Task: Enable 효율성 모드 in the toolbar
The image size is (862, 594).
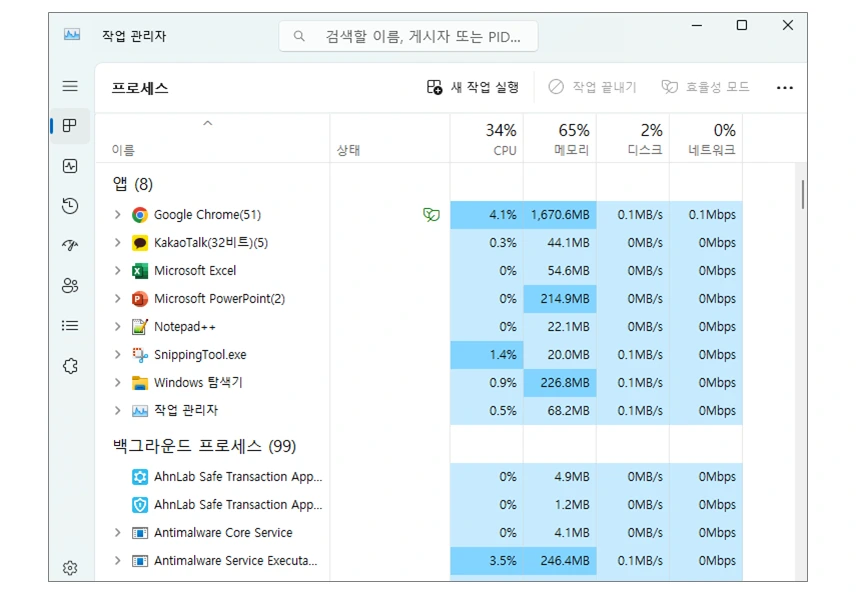Action: (x=703, y=87)
